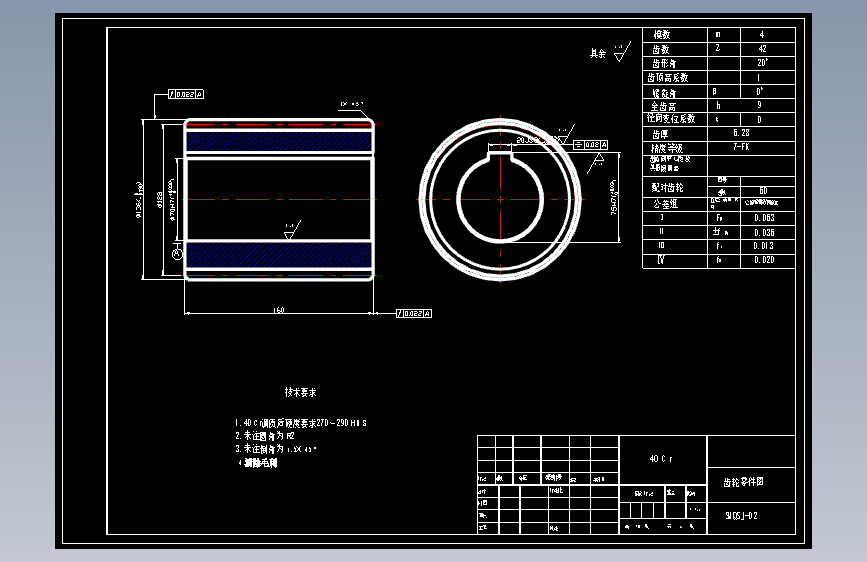Select the 齿数 label in the parameter table
Viewport: 867px width, 562px height.
point(661,49)
